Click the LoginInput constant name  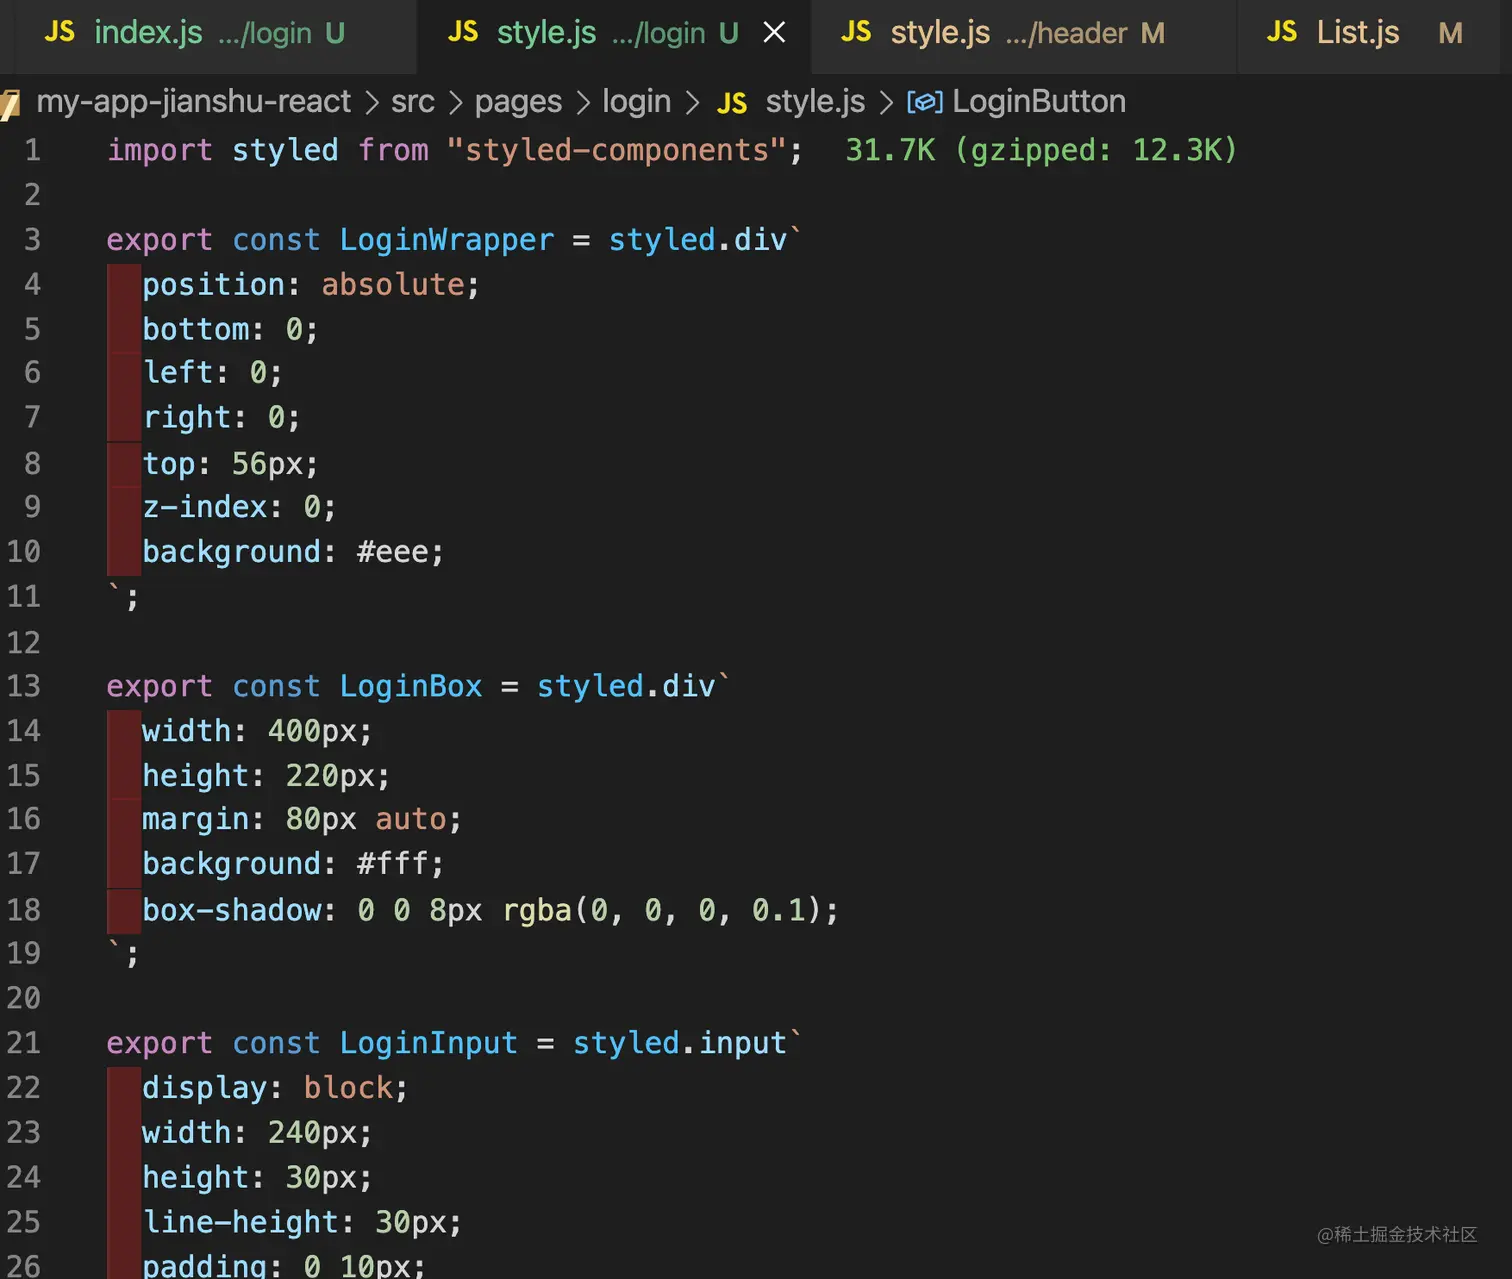(x=428, y=1043)
